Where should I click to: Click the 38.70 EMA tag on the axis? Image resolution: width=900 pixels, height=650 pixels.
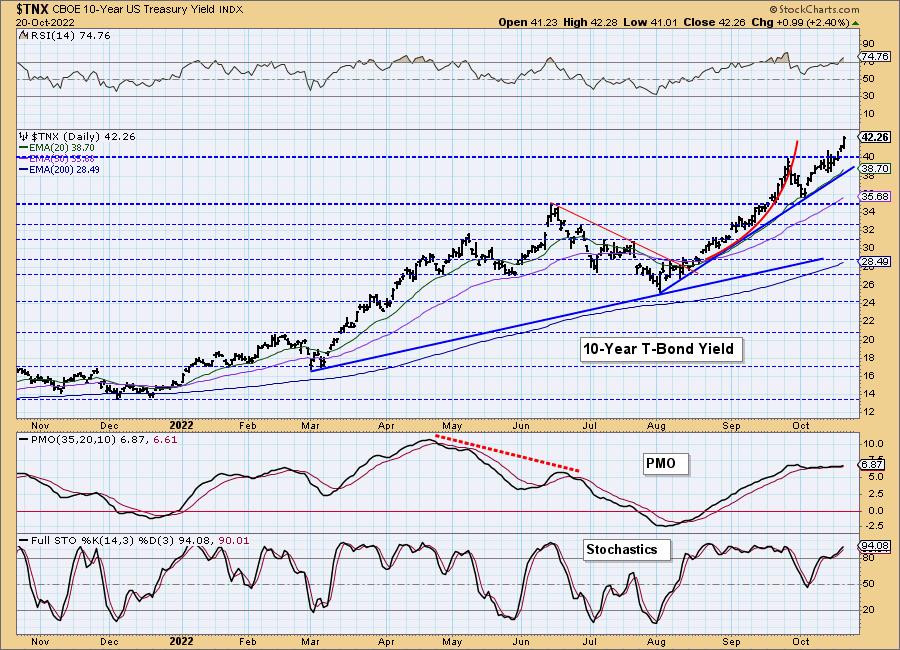[x=875, y=168]
